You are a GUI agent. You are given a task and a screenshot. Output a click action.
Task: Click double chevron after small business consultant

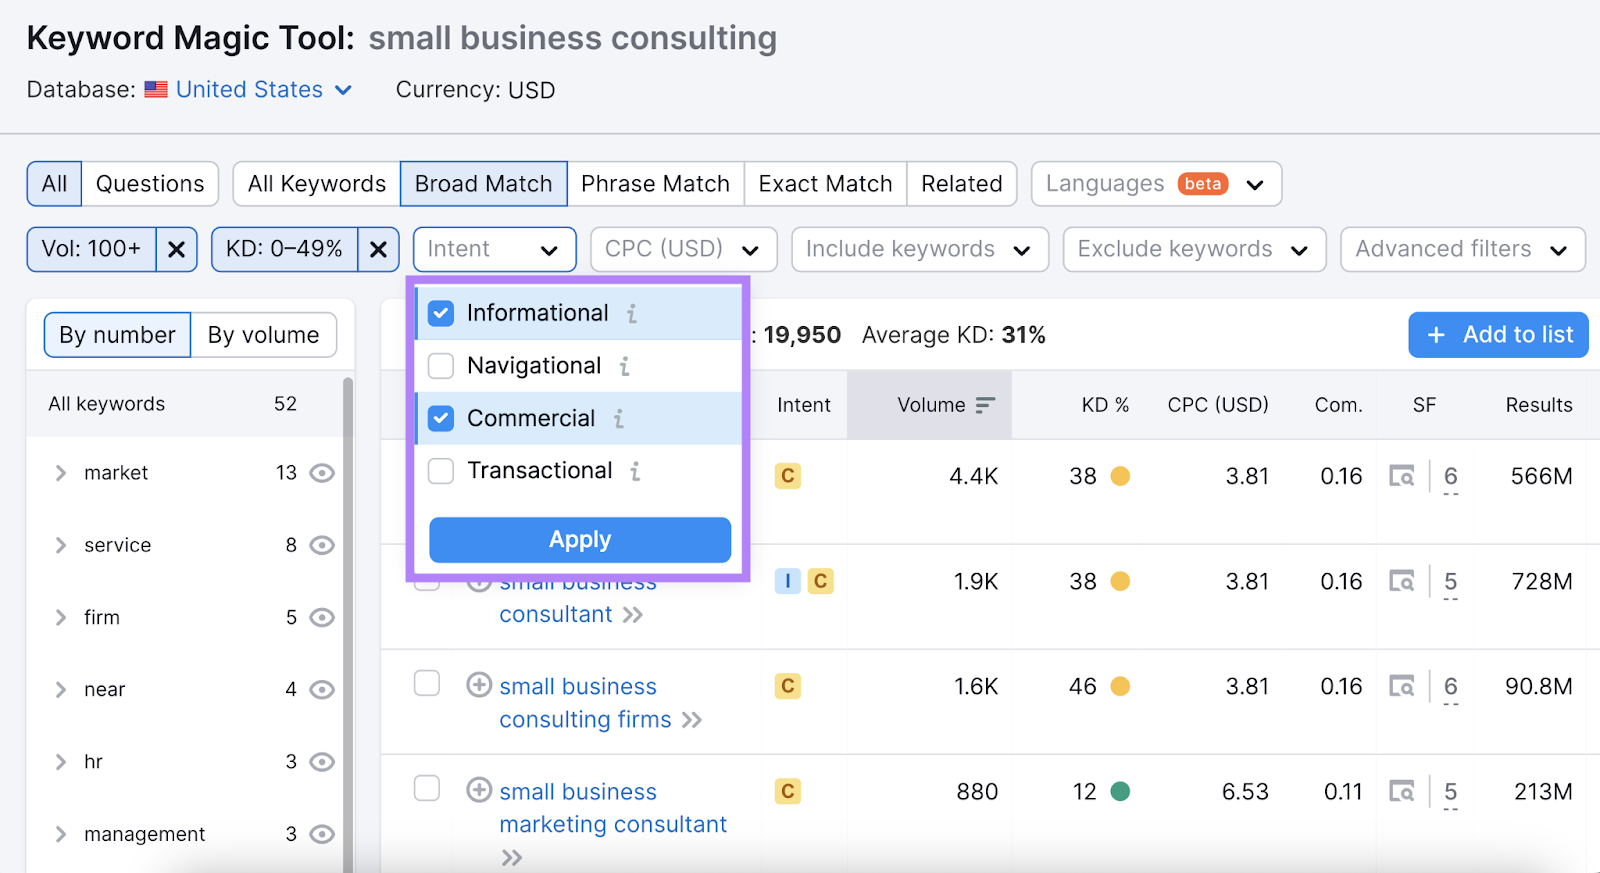pyautogui.click(x=632, y=615)
